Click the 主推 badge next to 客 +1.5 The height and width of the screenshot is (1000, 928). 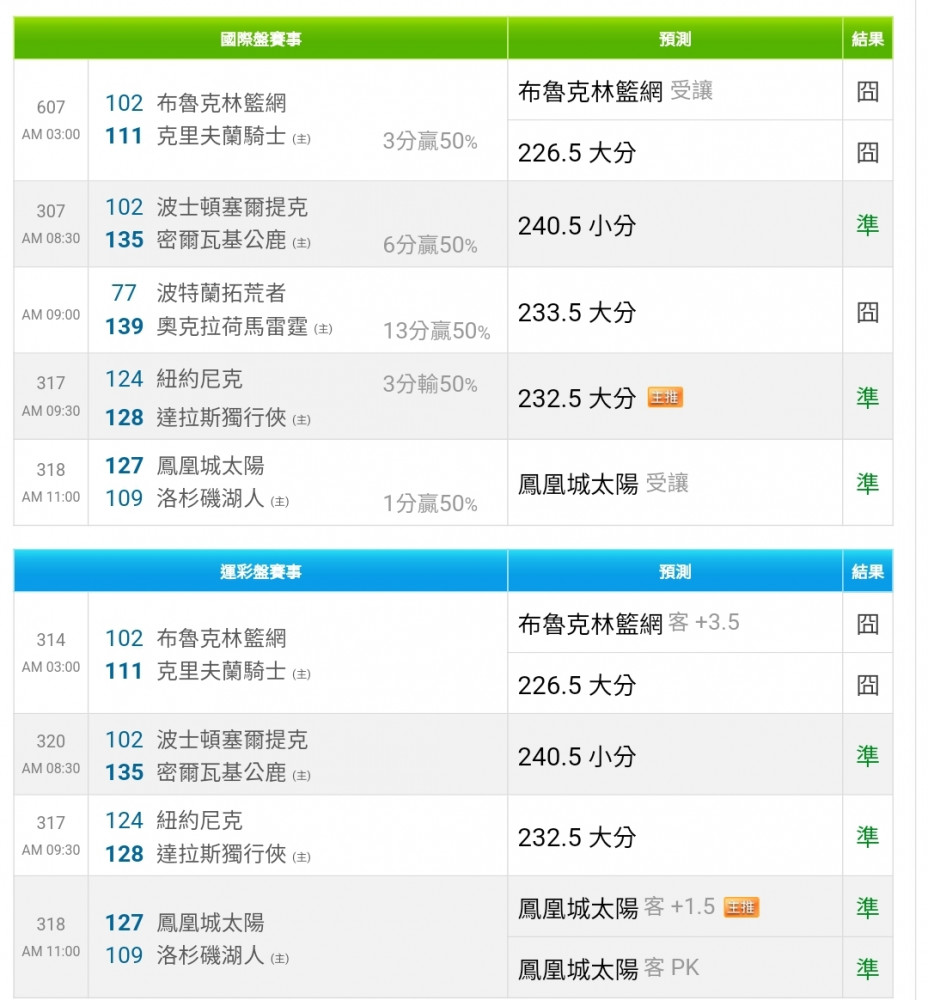(x=741, y=907)
